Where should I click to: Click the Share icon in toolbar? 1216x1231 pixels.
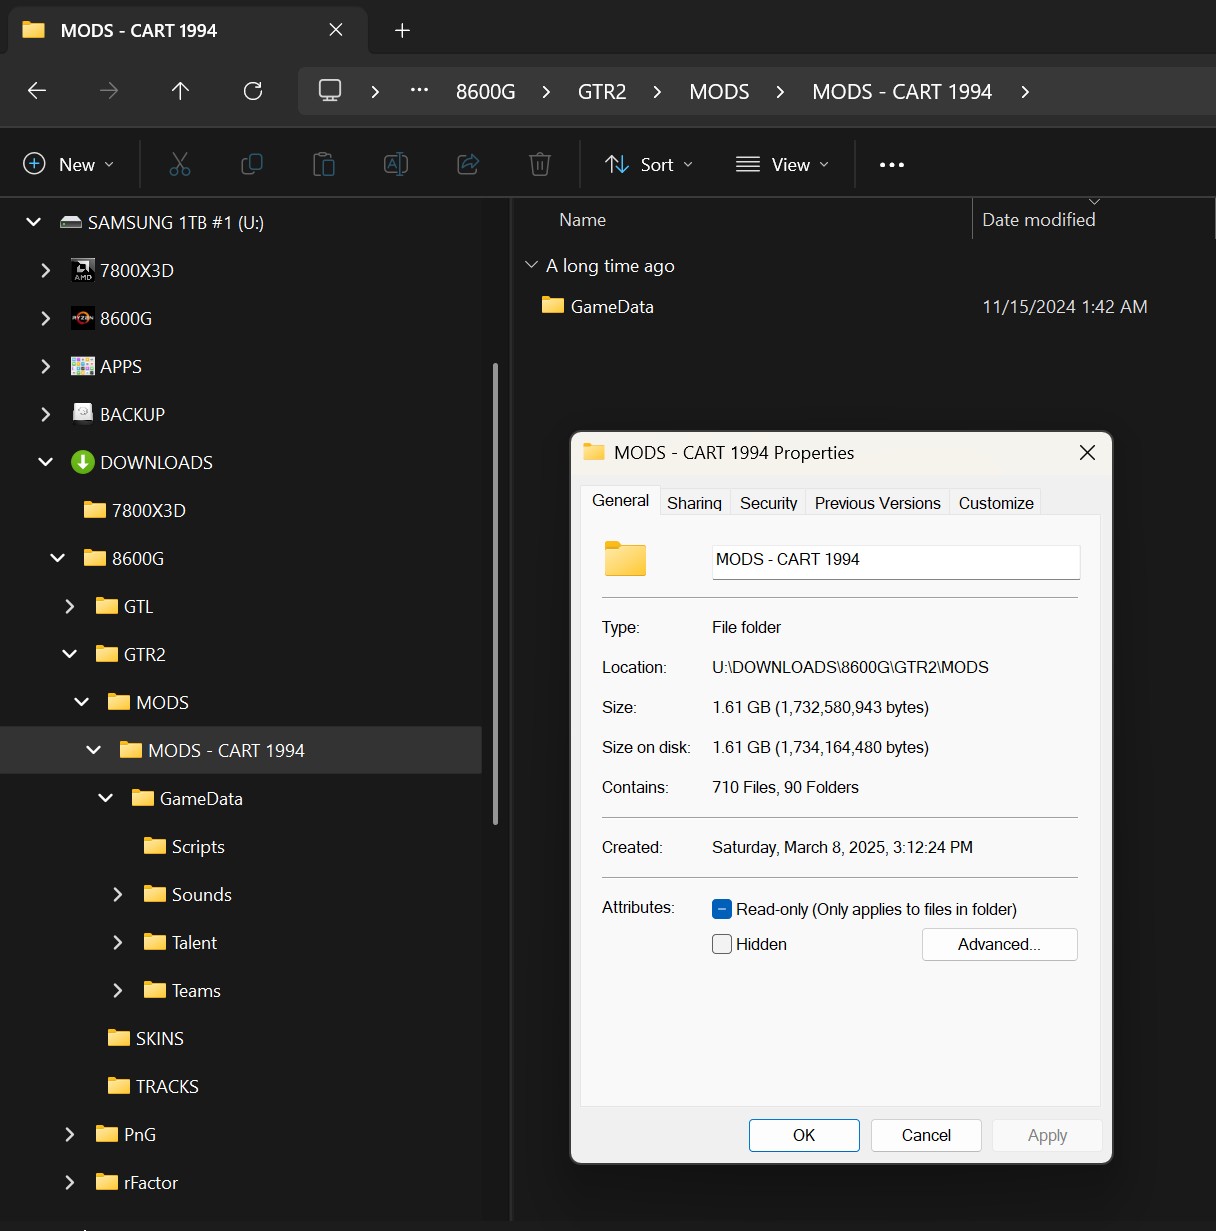click(x=468, y=164)
